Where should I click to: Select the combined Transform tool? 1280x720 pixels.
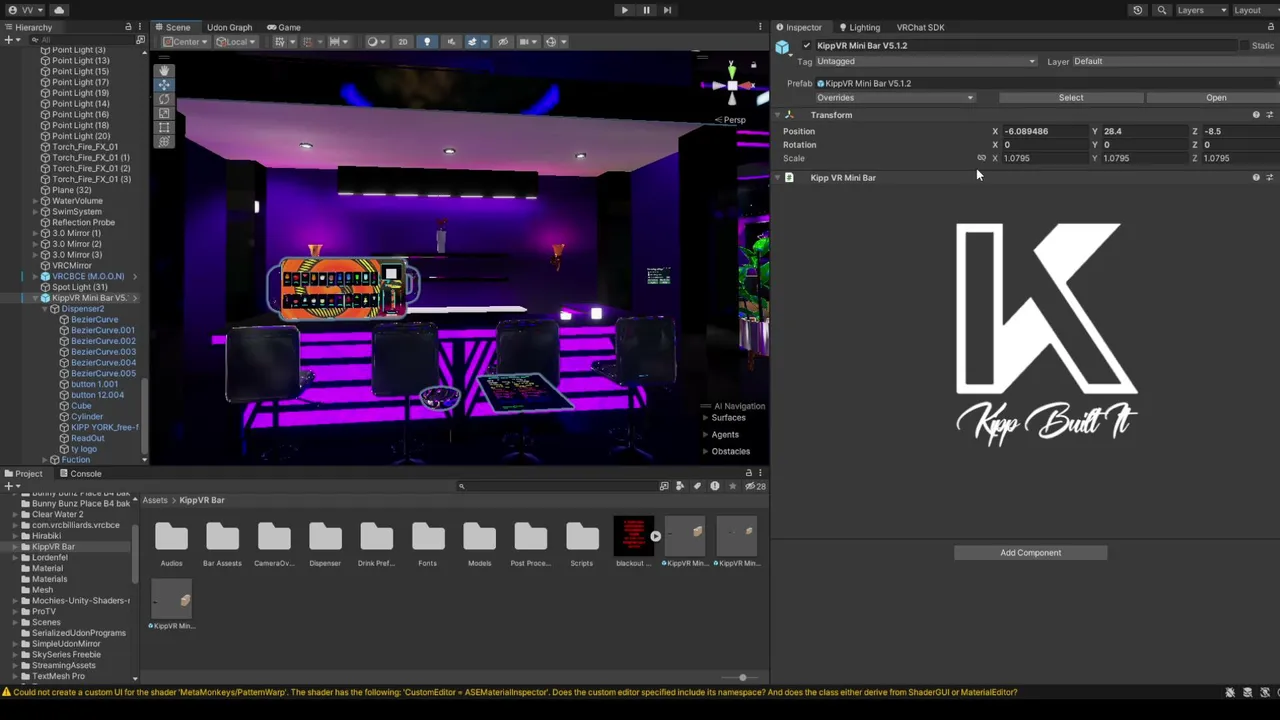[164, 141]
